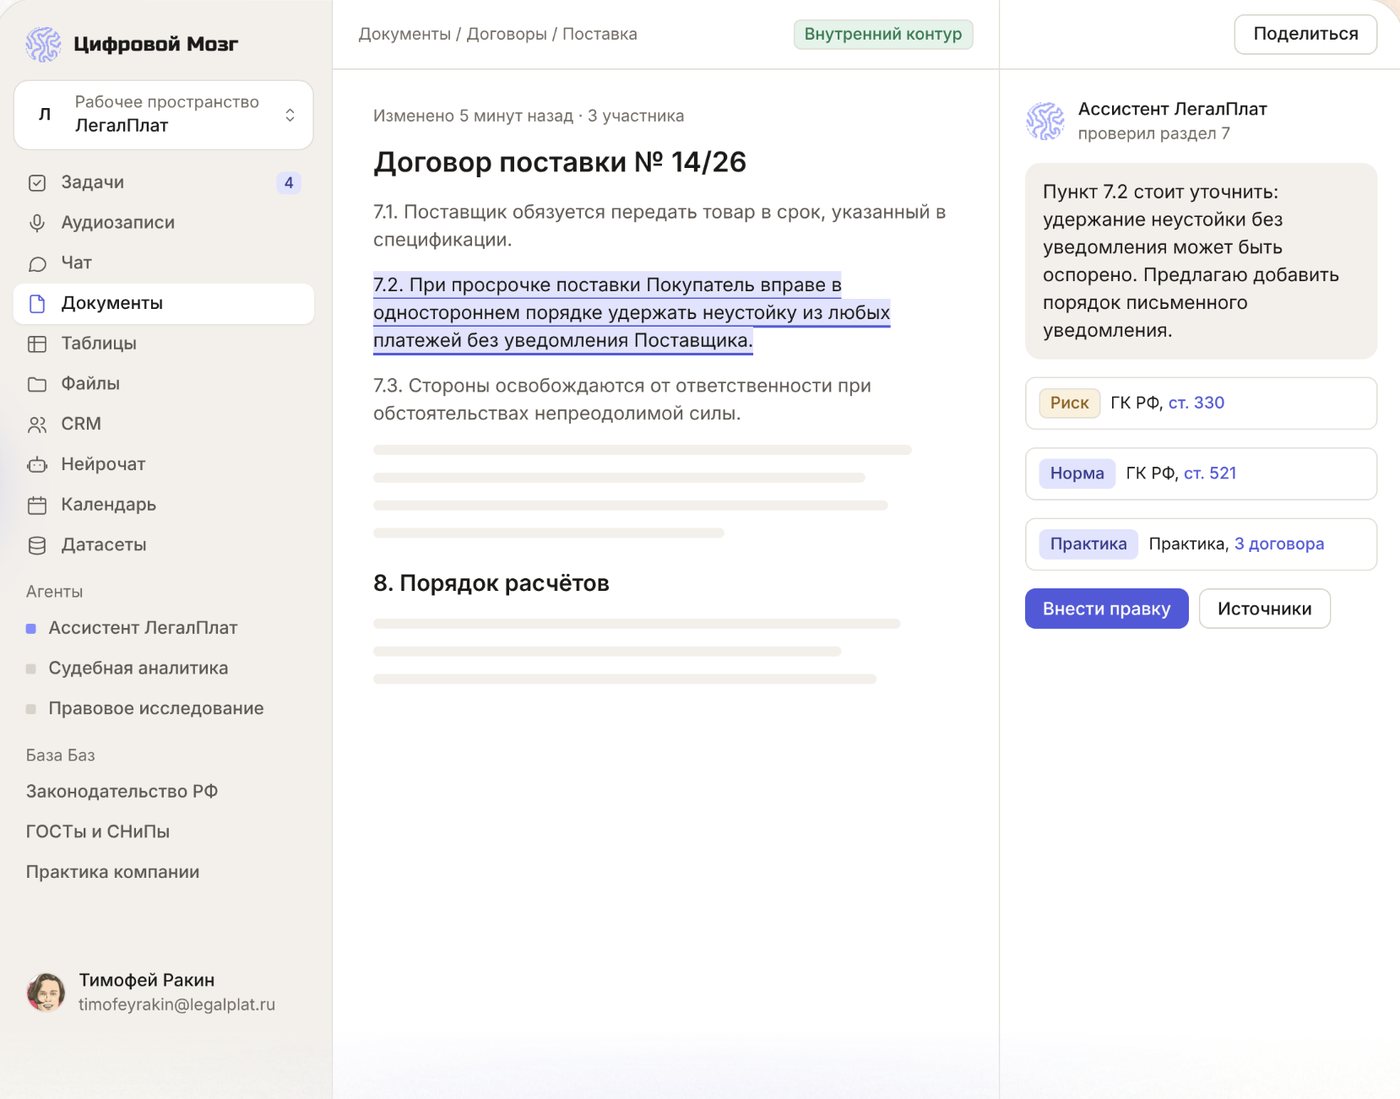Click the Документы breadcrumb
Viewport: 1400px width, 1099px height.
click(x=405, y=34)
